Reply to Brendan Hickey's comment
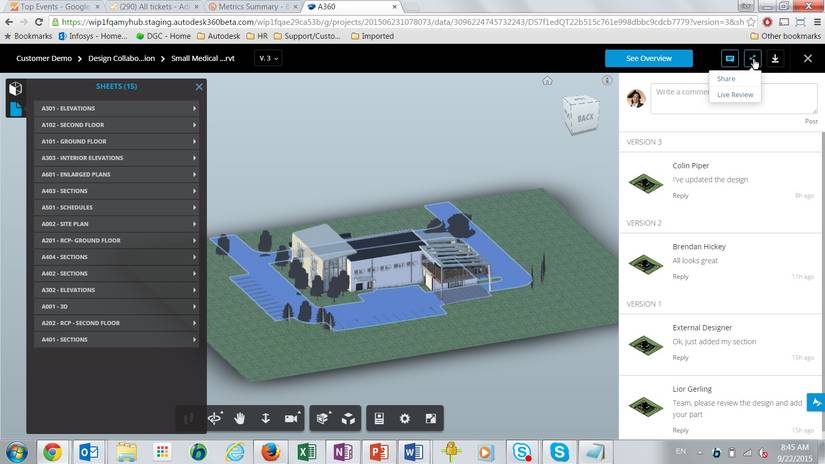This screenshot has width=825, height=464. tap(680, 277)
